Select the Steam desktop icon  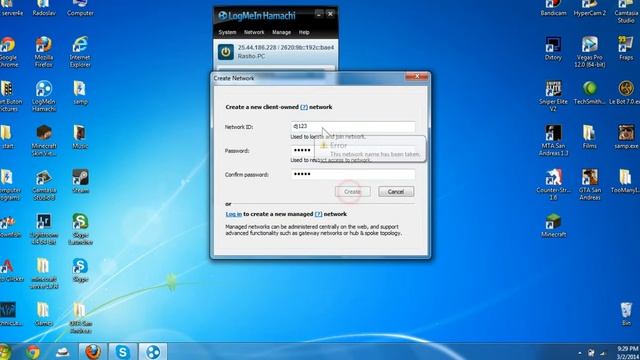[x=80, y=181]
